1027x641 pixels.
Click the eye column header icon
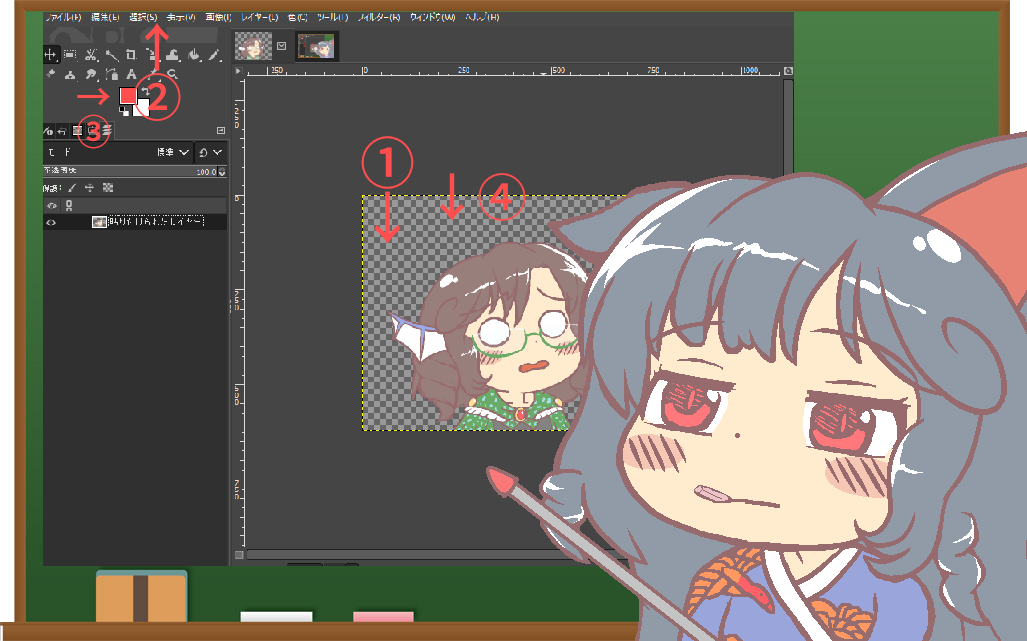(x=52, y=206)
